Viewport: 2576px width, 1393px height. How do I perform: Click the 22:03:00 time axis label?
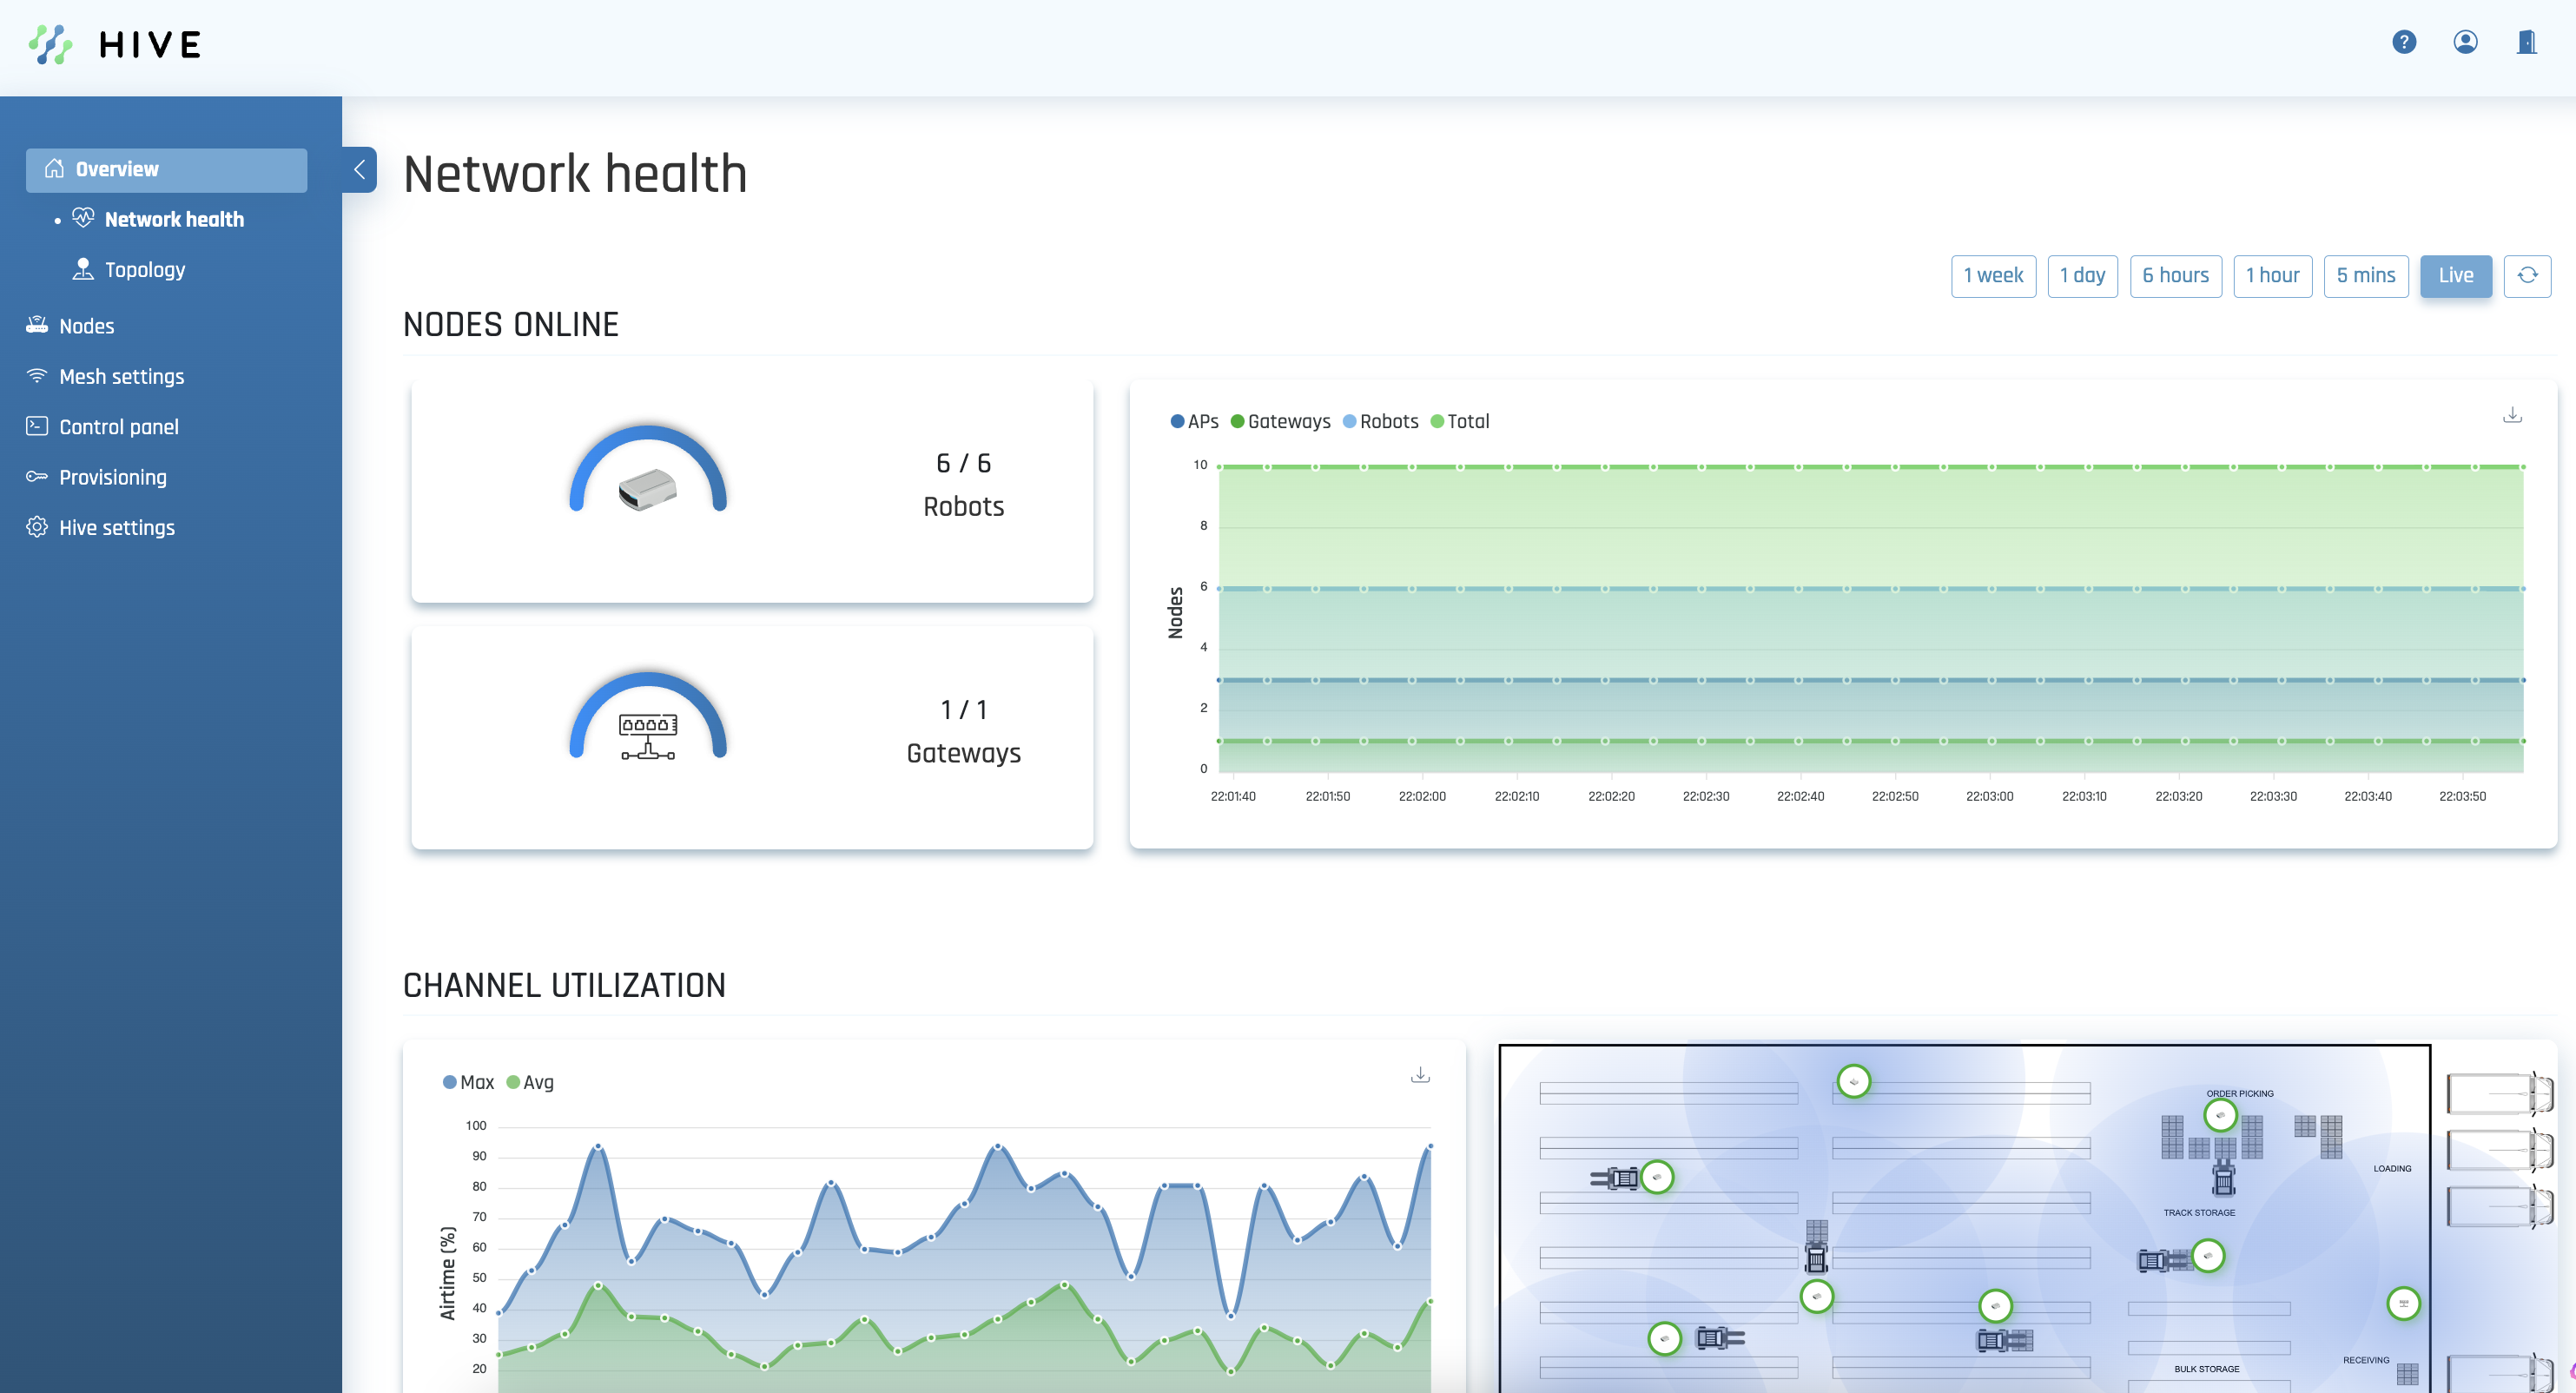point(1989,797)
